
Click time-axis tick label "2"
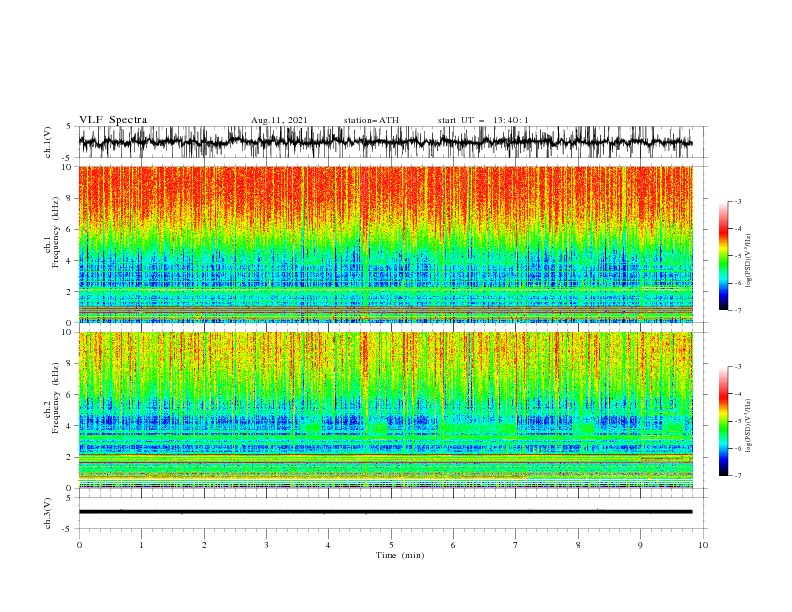204,545
